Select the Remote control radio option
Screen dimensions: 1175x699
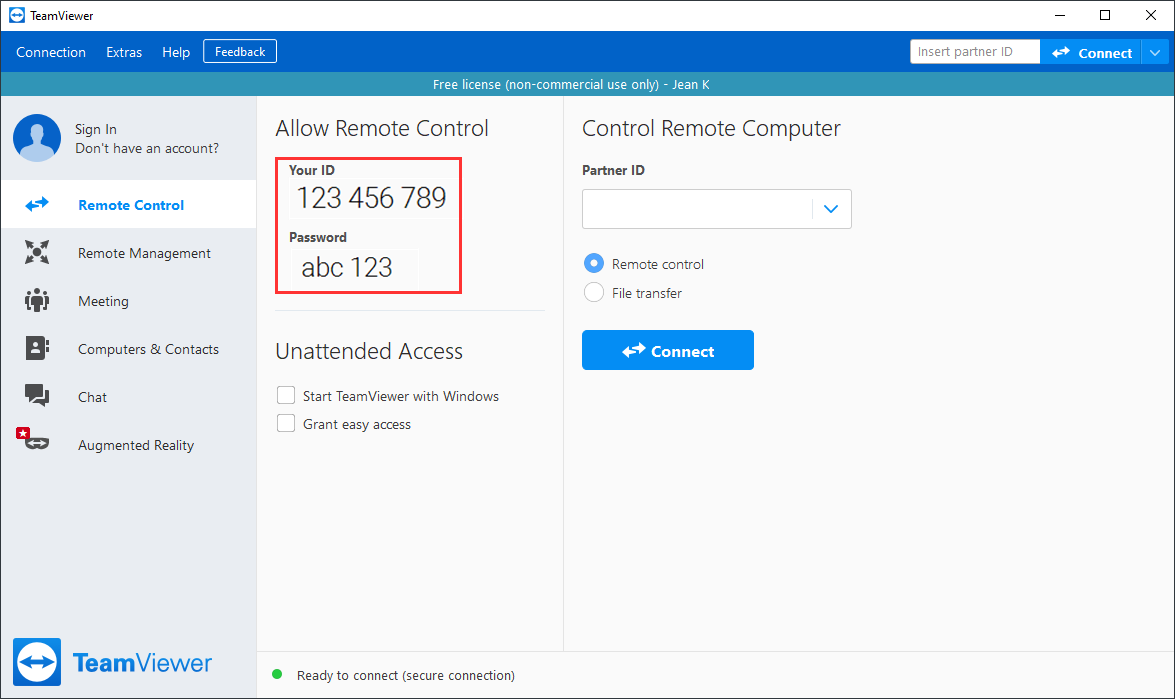(593, 263)
